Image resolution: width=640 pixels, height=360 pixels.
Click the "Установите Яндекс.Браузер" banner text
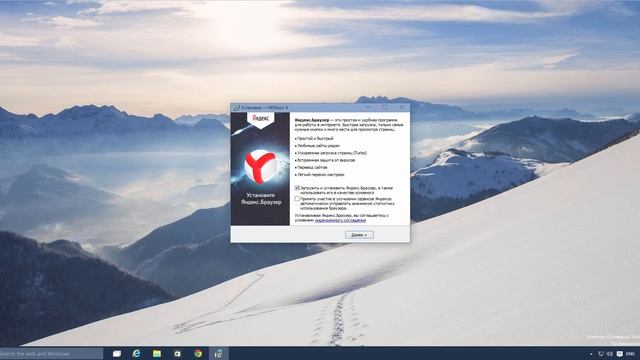click(x=261, y=199)
